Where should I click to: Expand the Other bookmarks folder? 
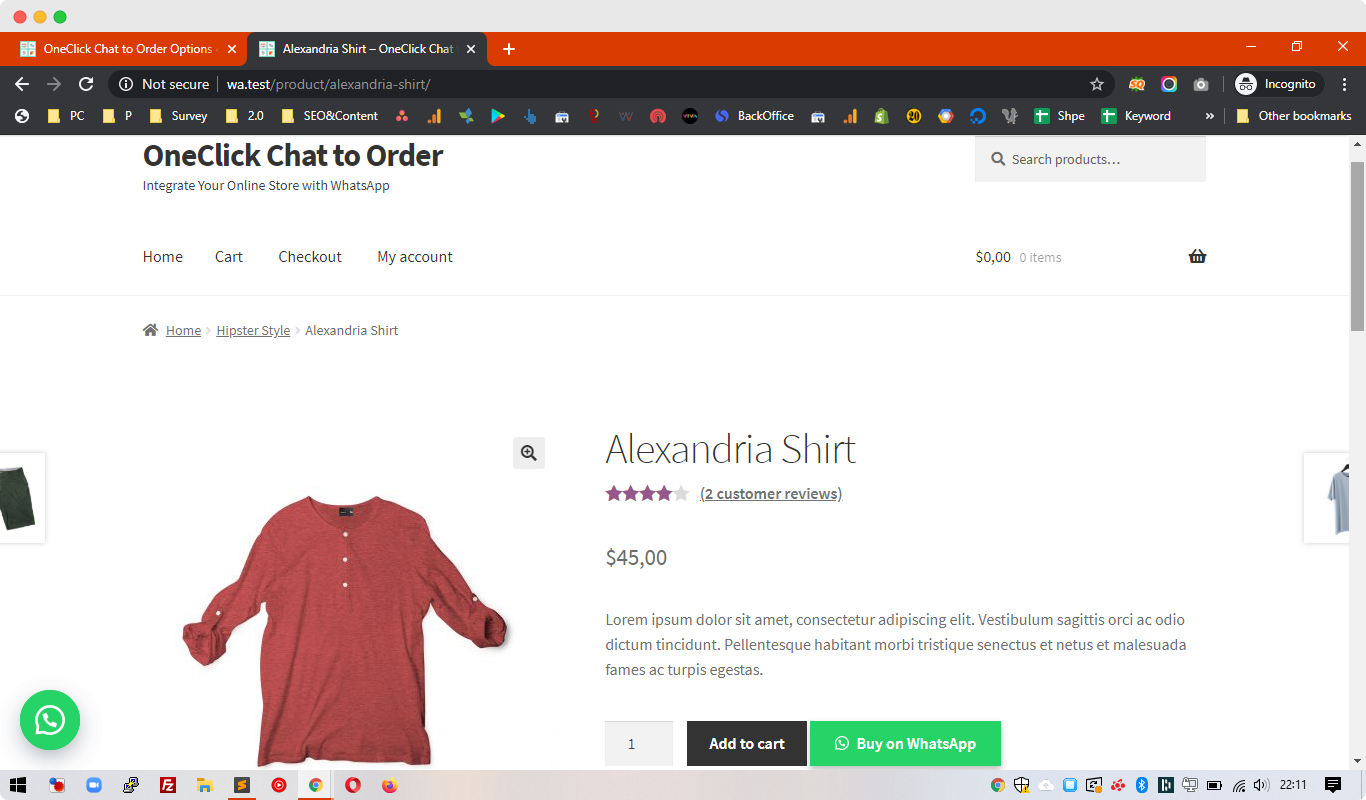[1294, 115]
